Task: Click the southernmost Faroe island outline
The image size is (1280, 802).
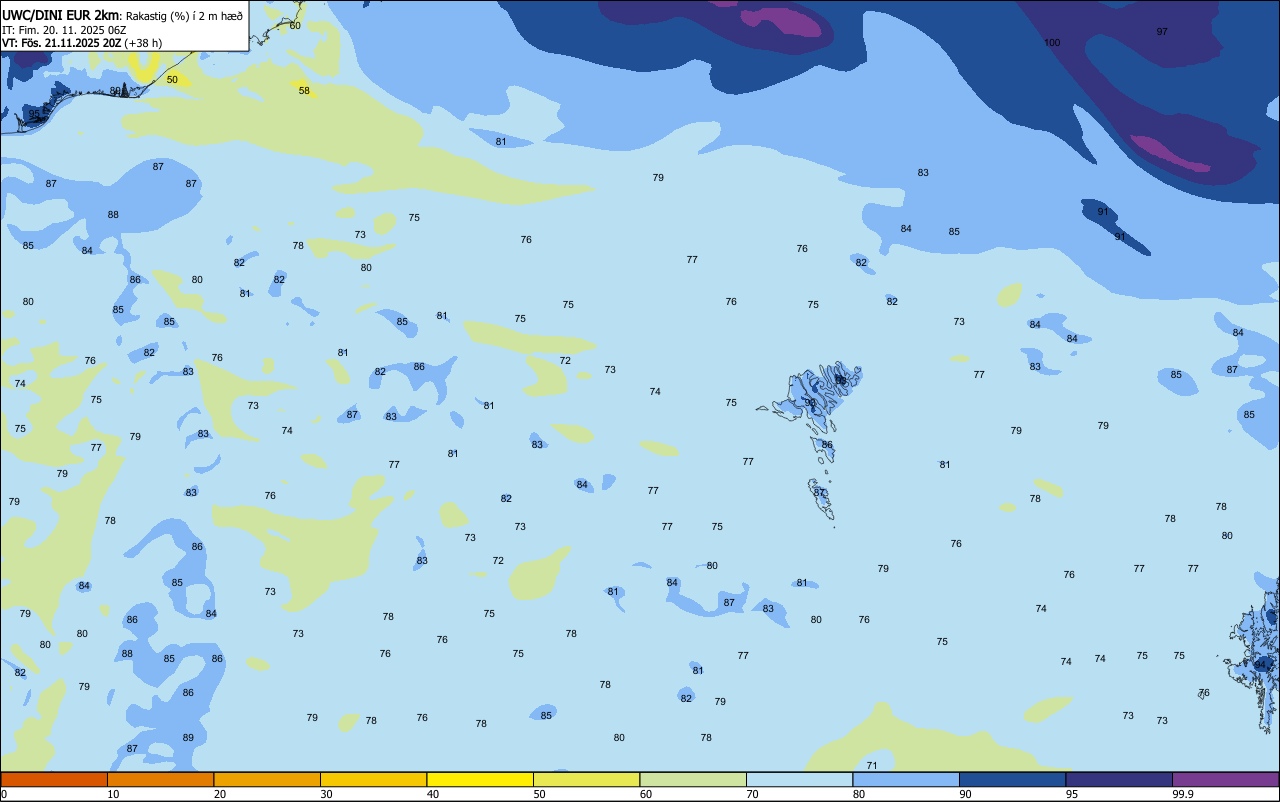Action: [x=822, y=498]
